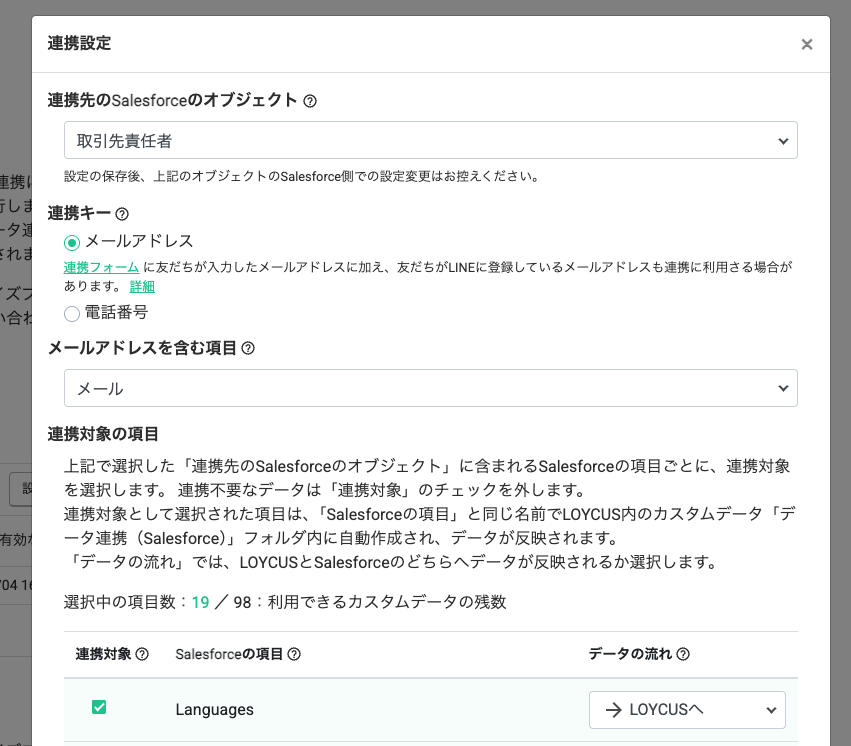Open the LOYCUSへ data flow dropdown
This screenshot has width=851, height=746.
point(687,710)
